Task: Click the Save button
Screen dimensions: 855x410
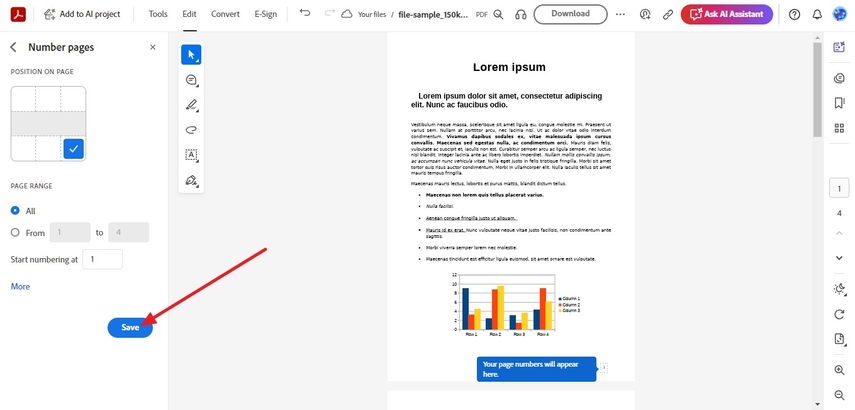Action: 130,327
